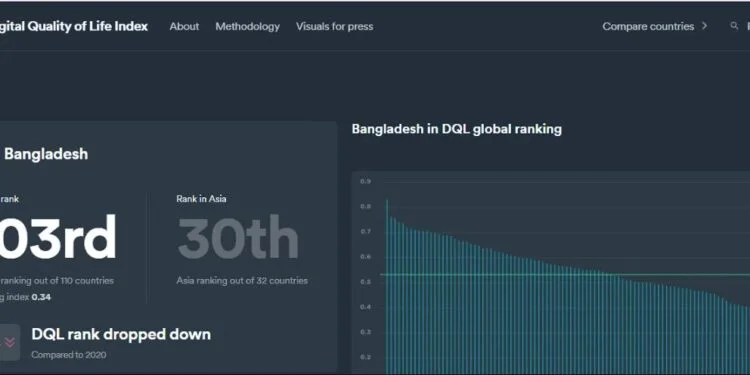Screen dimensions: 750x375
Task: Click the tallest first bar in chart
Action: 387,287
